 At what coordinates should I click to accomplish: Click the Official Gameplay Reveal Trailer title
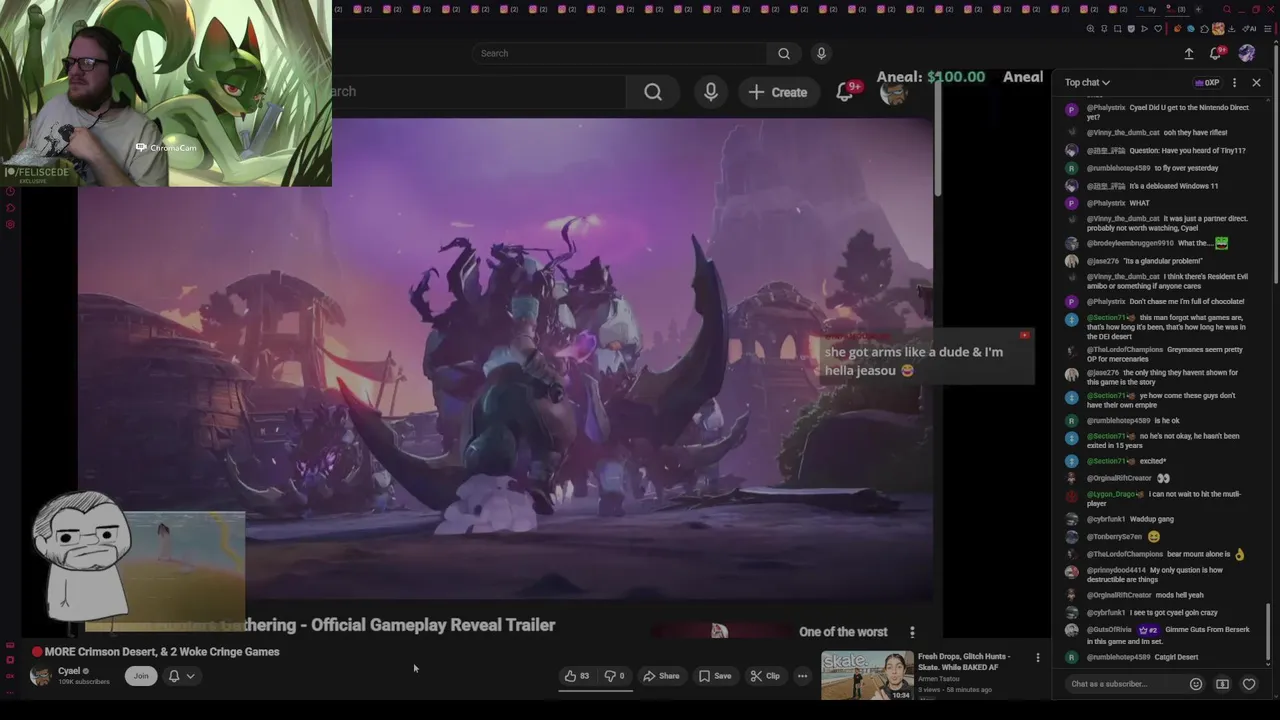tap(433, 625)
